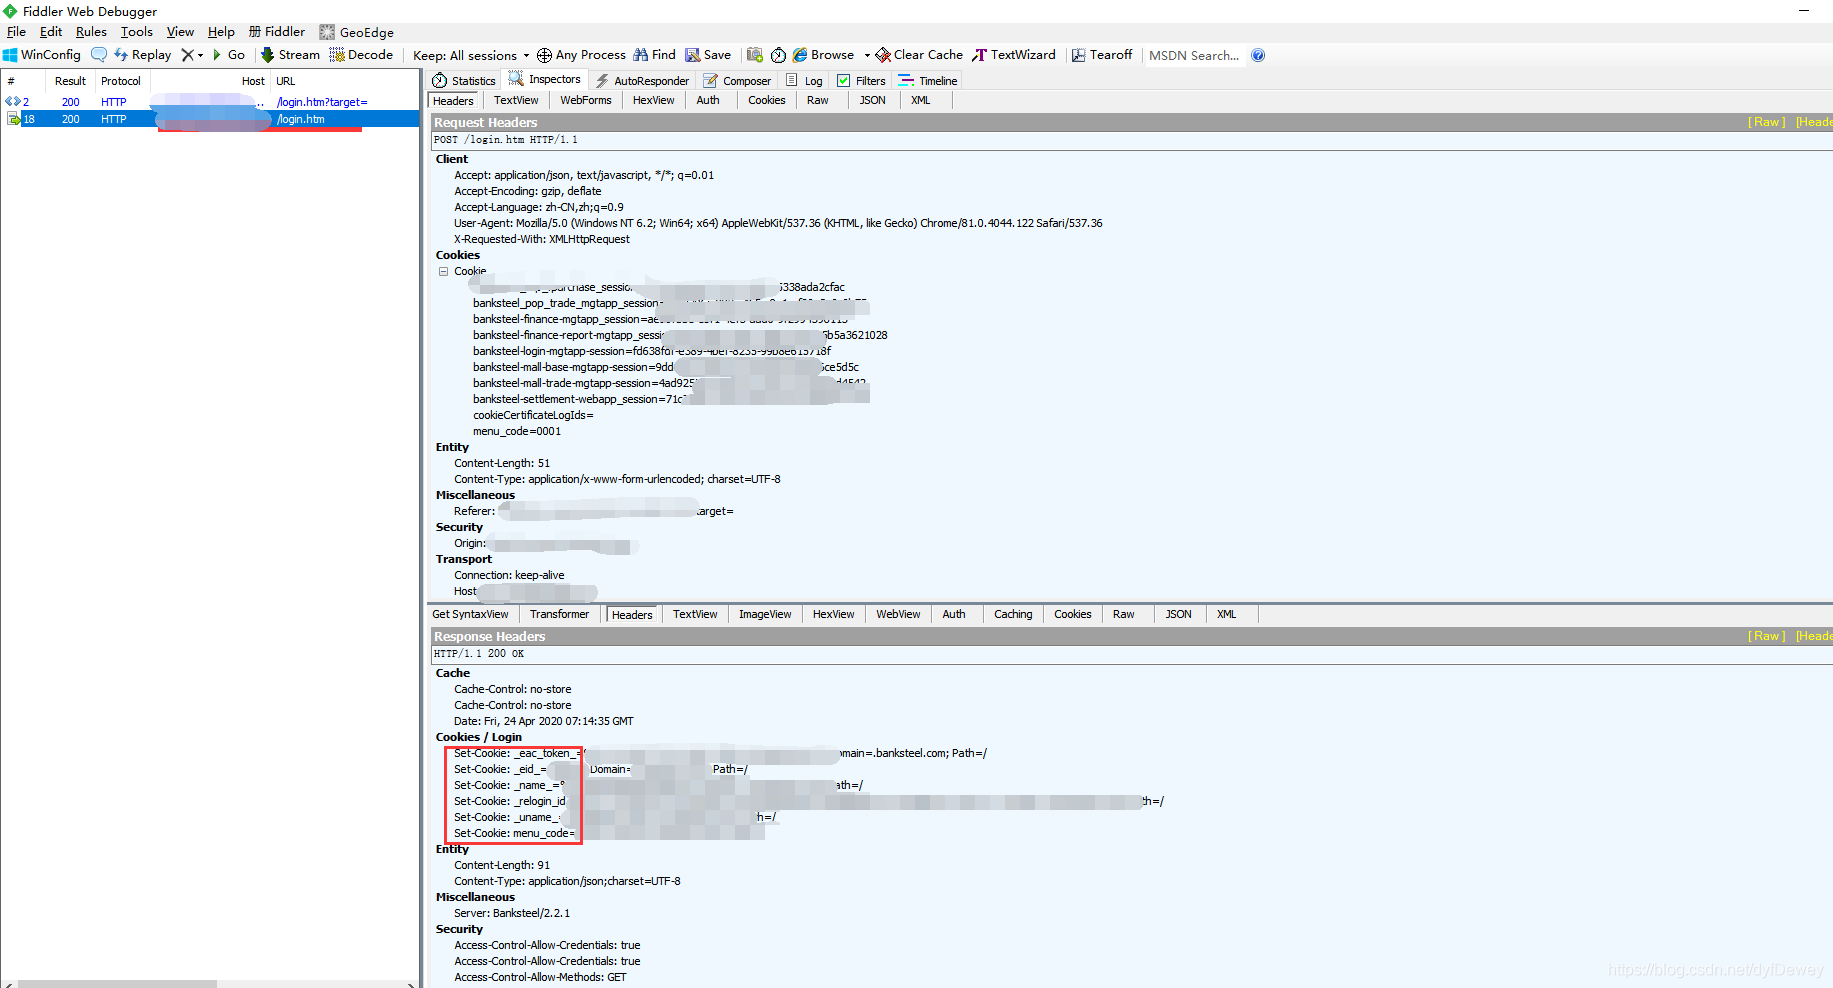Open the Rules menu
The width and height of the screenshot is (1833, 988).
click(x=91, y=32)
